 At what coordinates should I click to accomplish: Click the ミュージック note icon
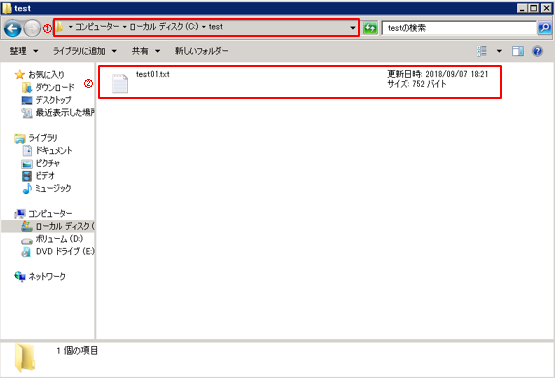coord(27,189)
